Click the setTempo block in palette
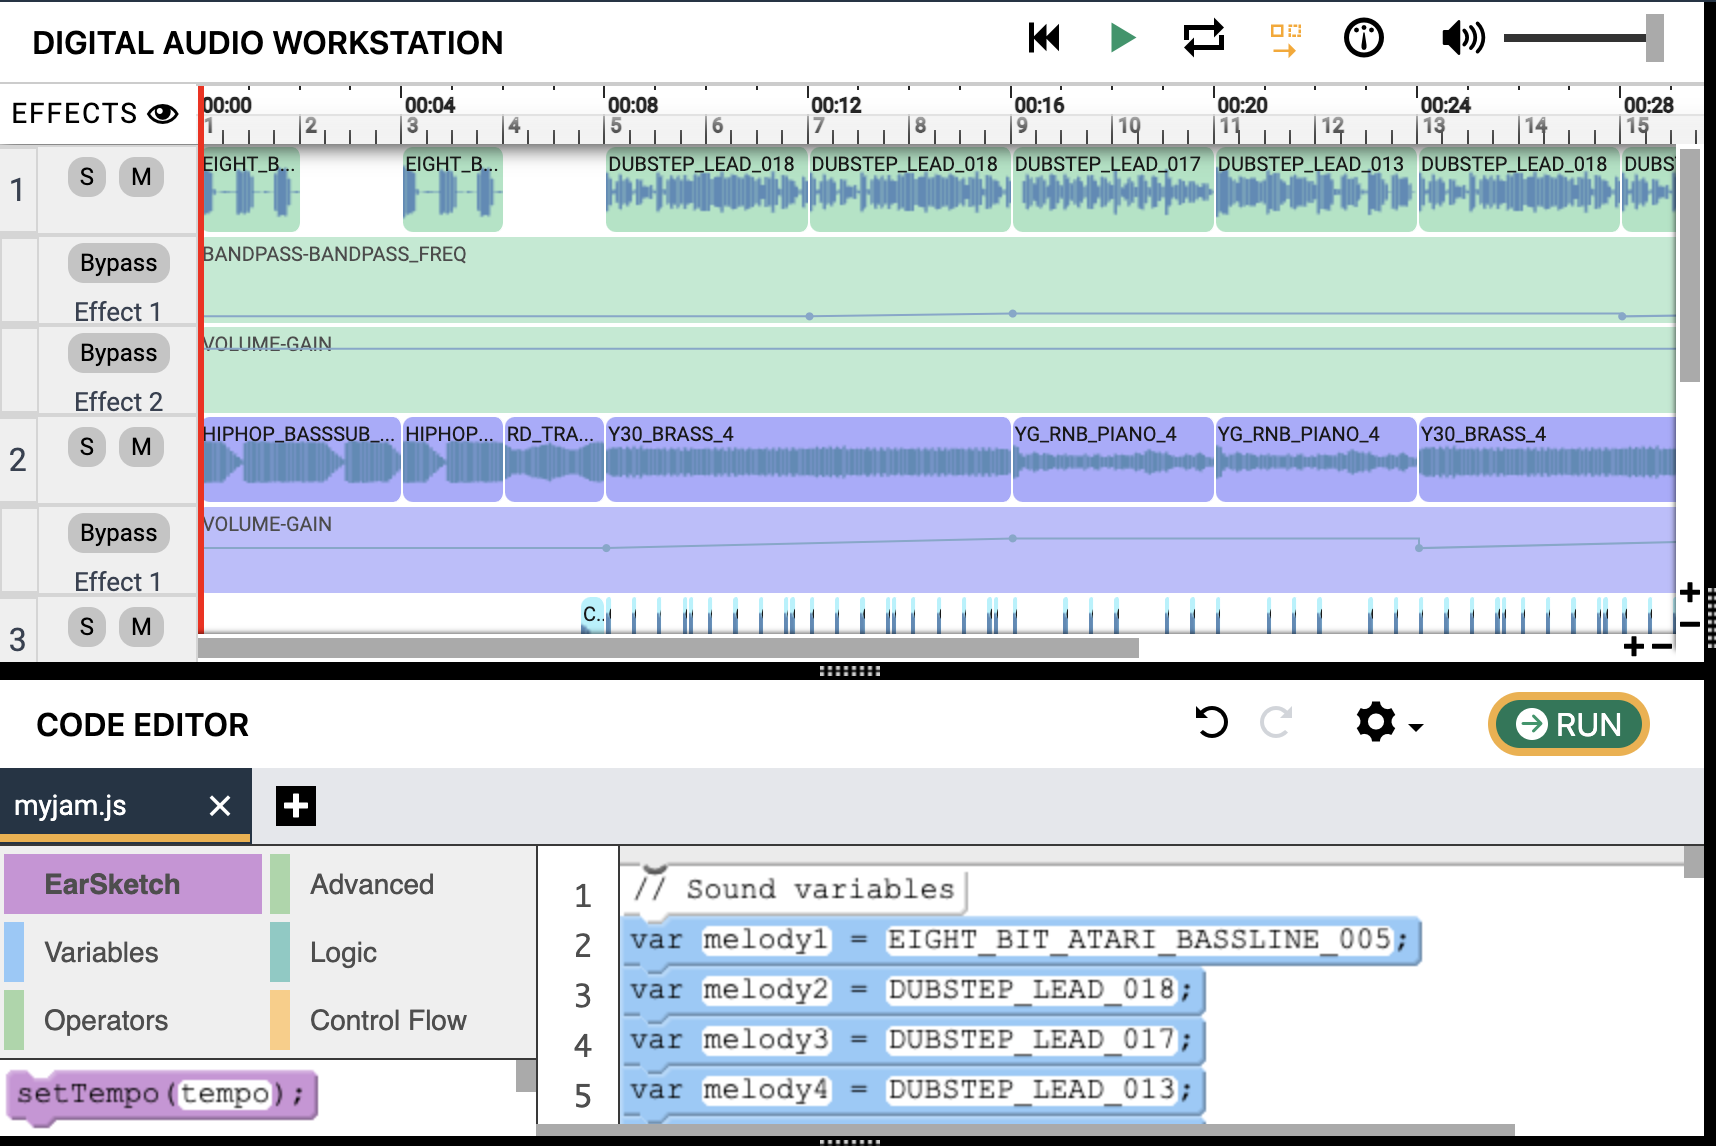This screenshot has height=1146, width=1716. [x=160, y=1094]
